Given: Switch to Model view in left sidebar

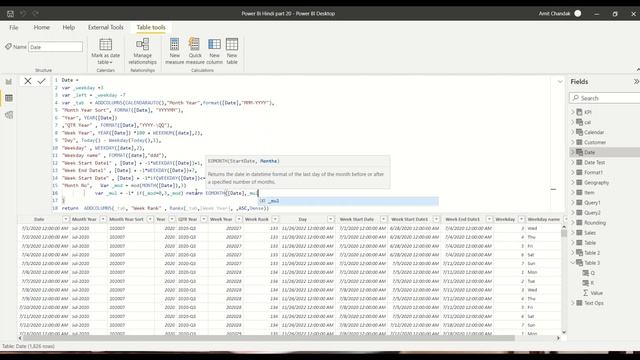Looking at the screenshot, I should pos(9,115).
